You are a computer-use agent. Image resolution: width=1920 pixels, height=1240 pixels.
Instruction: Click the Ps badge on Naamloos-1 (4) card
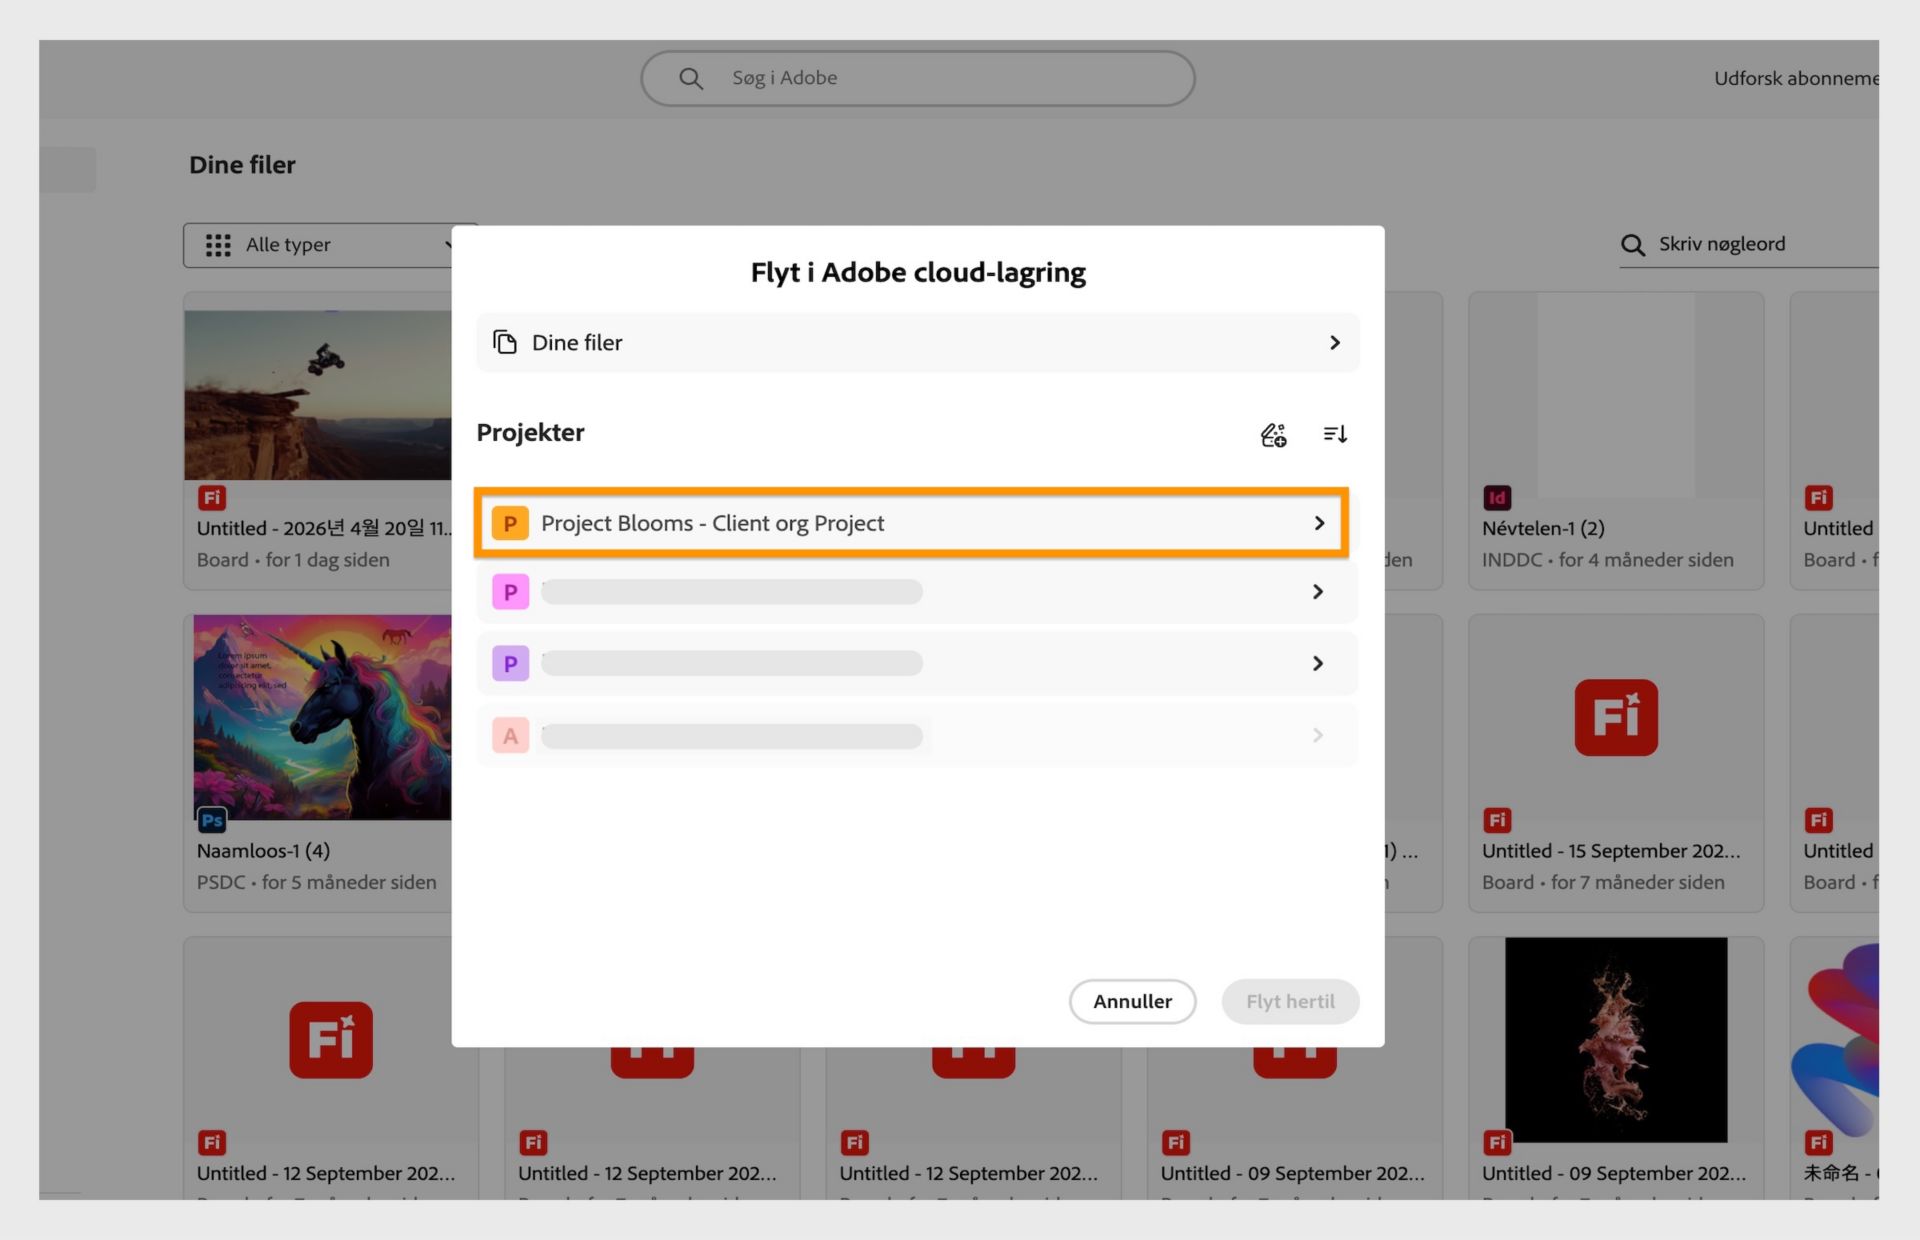pyautogui.click(x=212, y=820)
